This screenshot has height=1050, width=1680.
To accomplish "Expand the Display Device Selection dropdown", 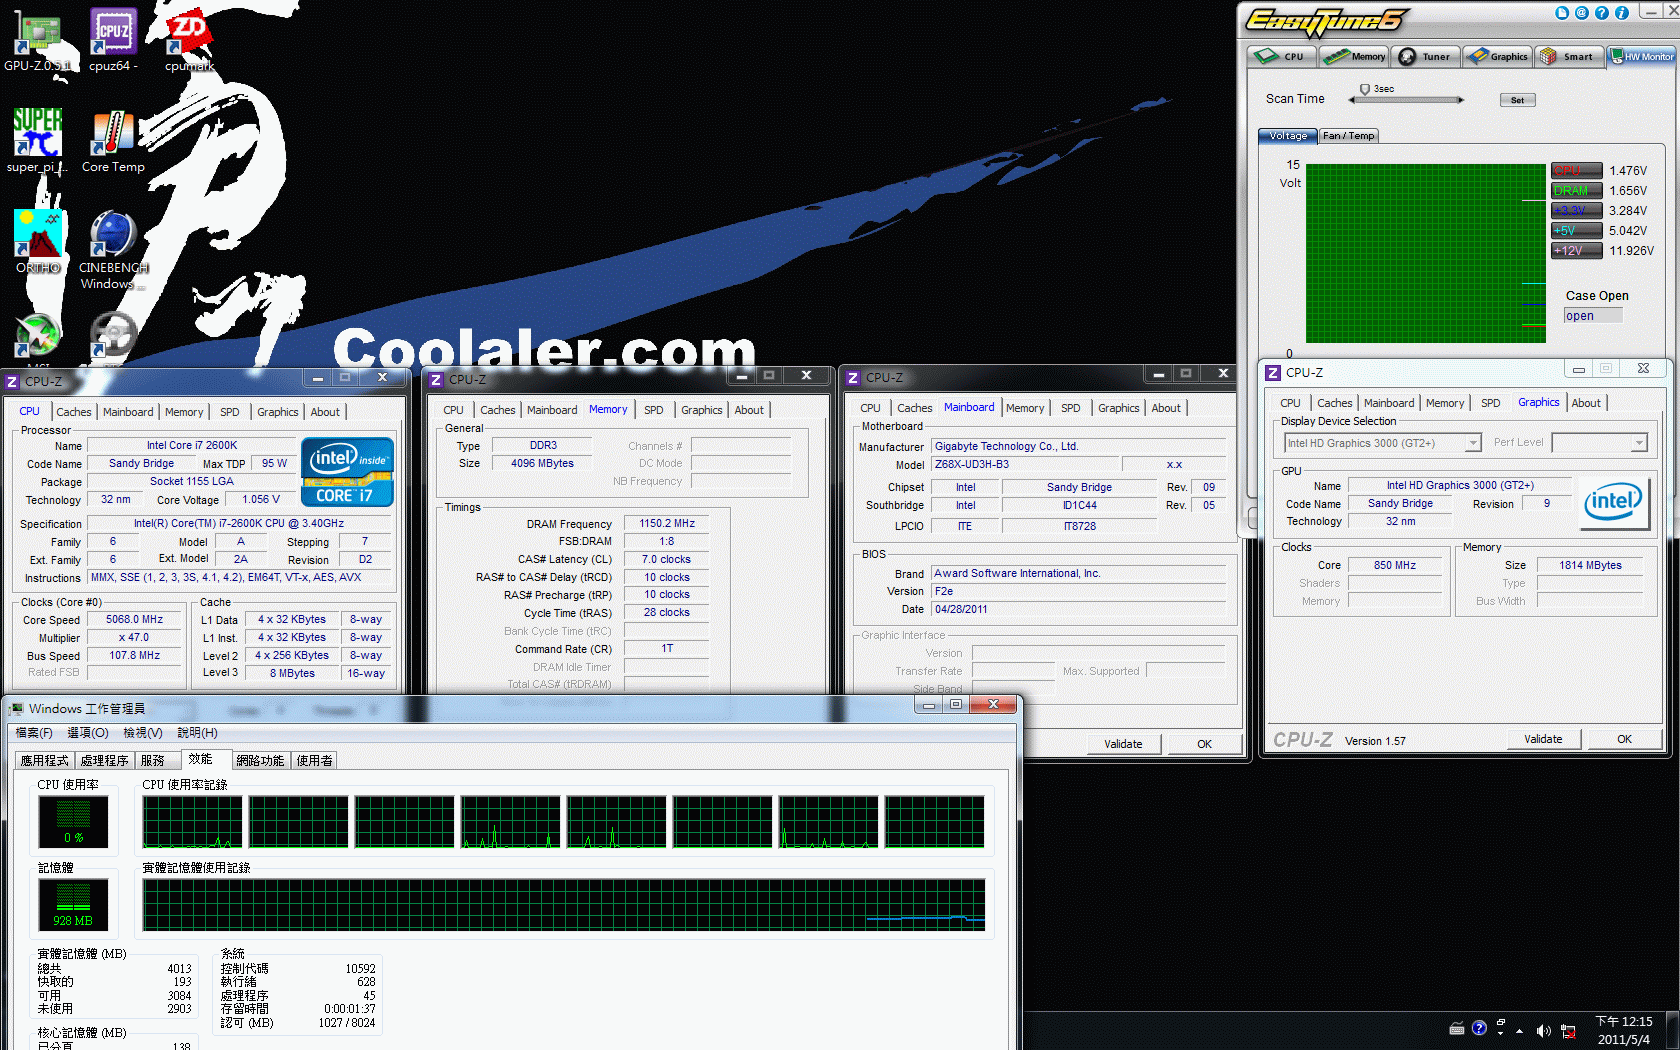I will (x=1473, y=443).
